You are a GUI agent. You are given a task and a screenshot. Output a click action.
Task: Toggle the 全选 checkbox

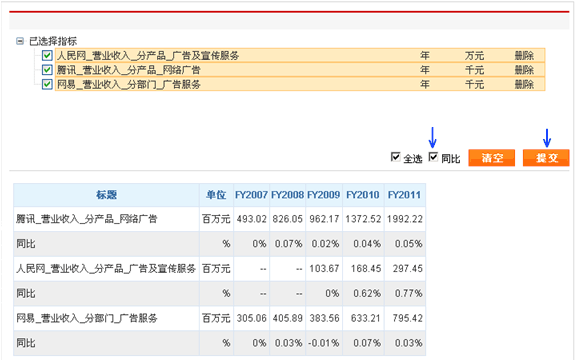395,157
